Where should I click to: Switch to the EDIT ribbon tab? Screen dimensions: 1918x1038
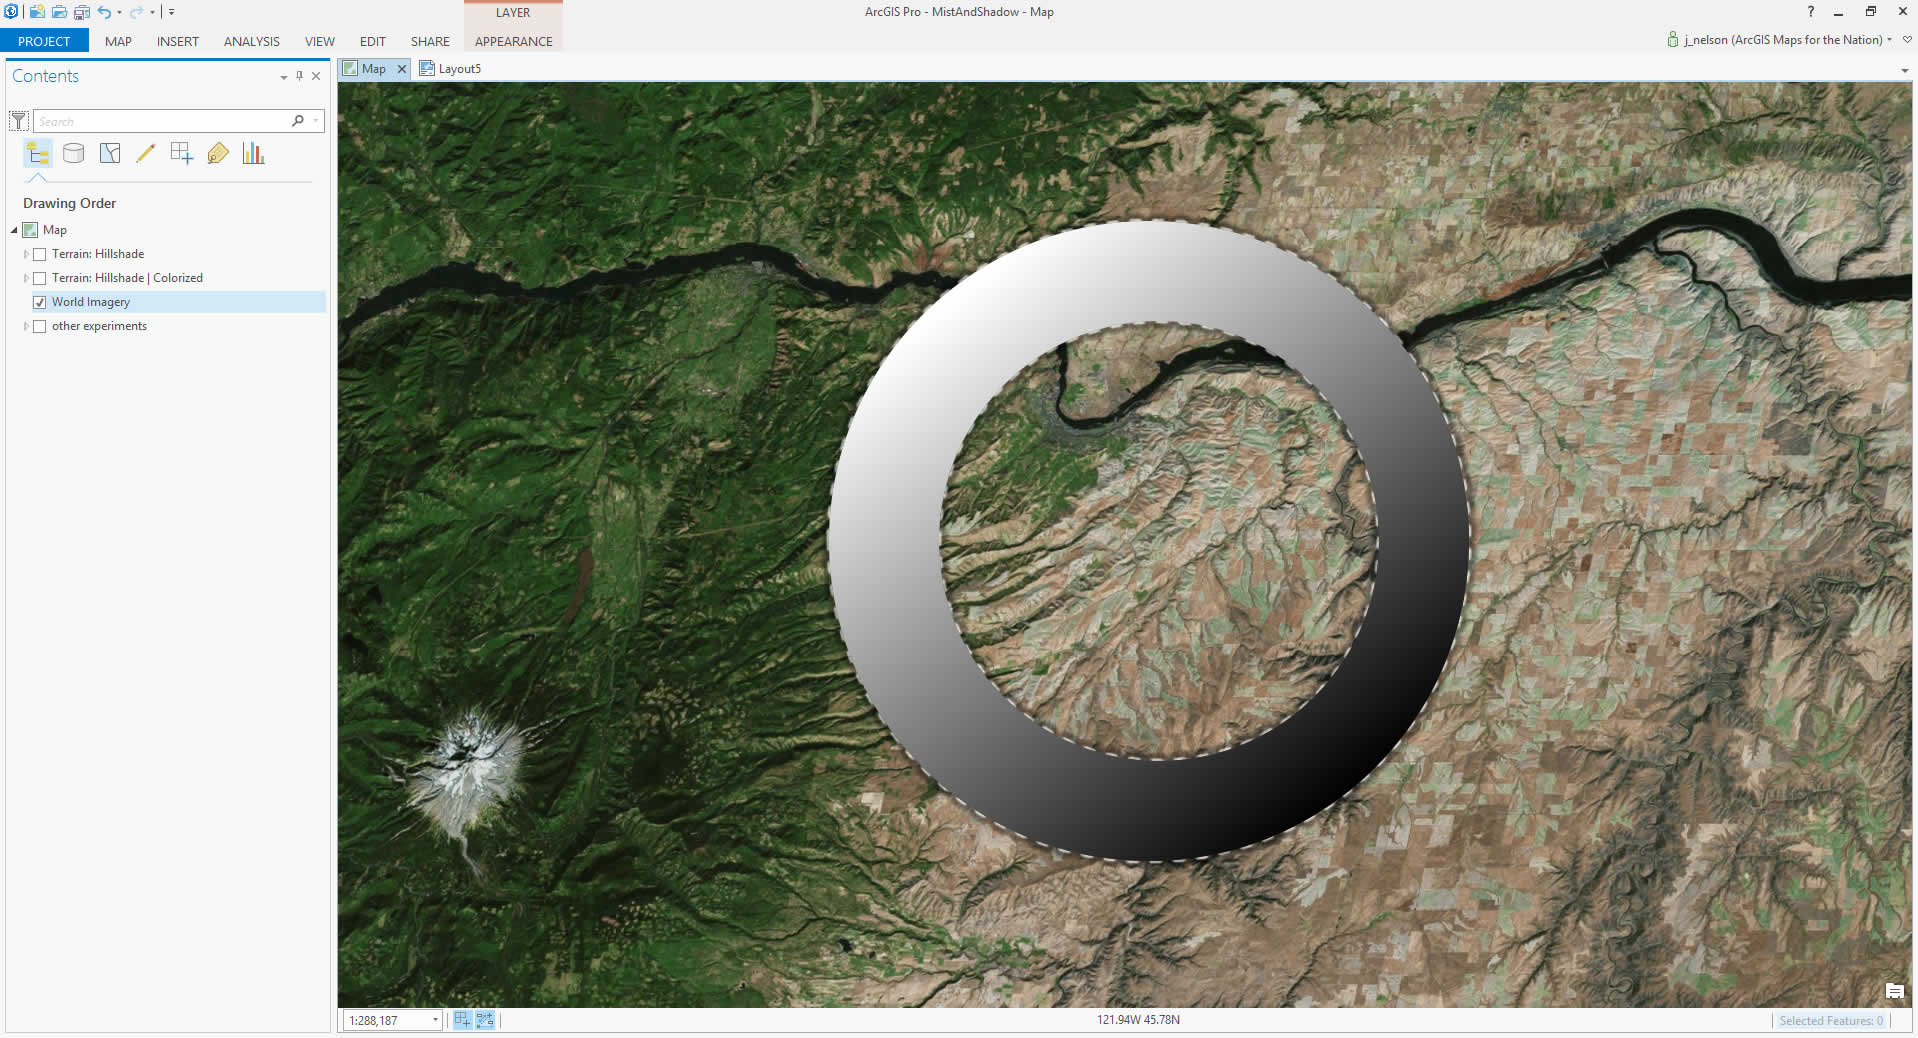373,41
